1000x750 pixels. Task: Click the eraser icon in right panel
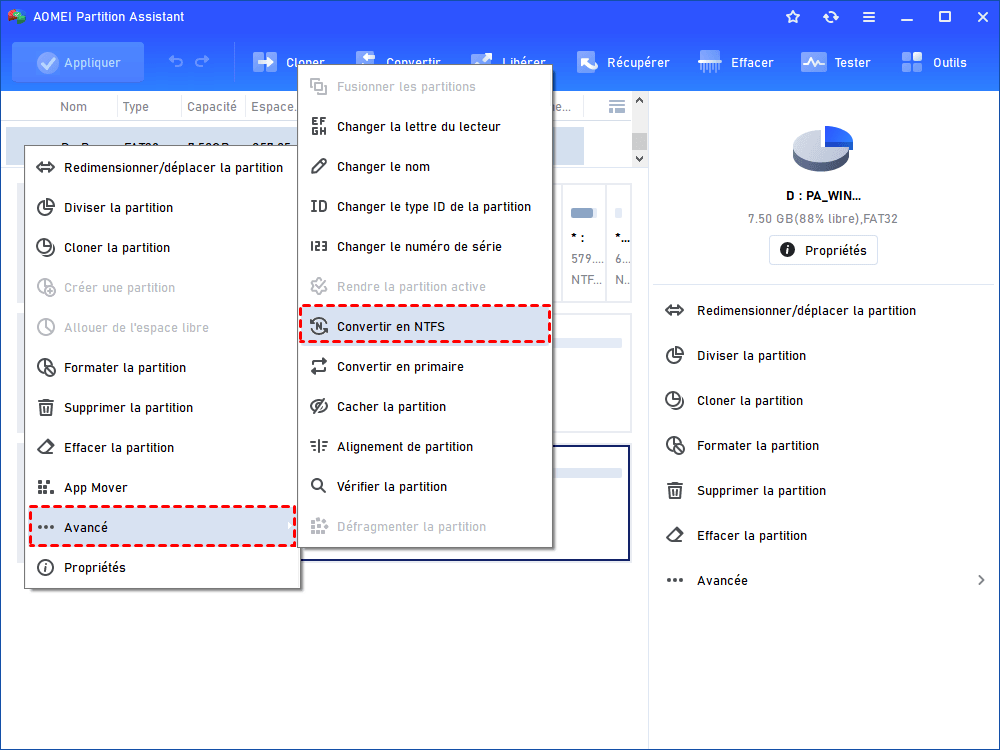click(x=675, y=535)
